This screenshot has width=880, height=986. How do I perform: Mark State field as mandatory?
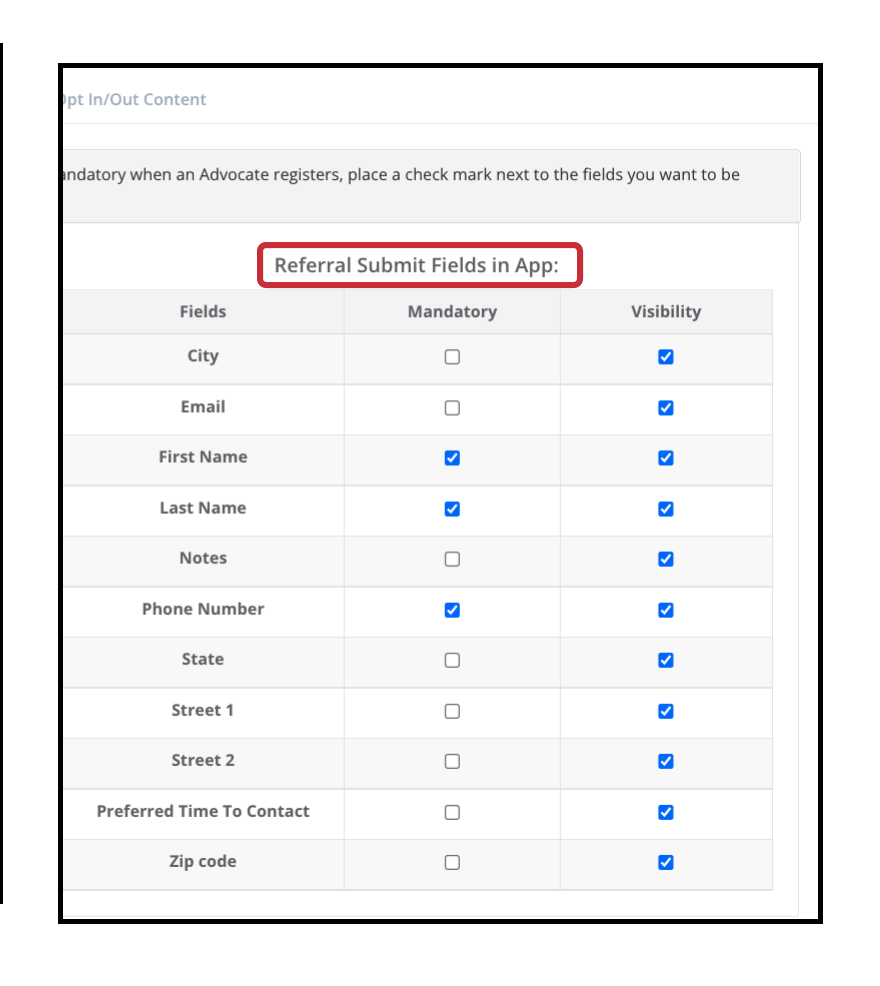(452, 660)
